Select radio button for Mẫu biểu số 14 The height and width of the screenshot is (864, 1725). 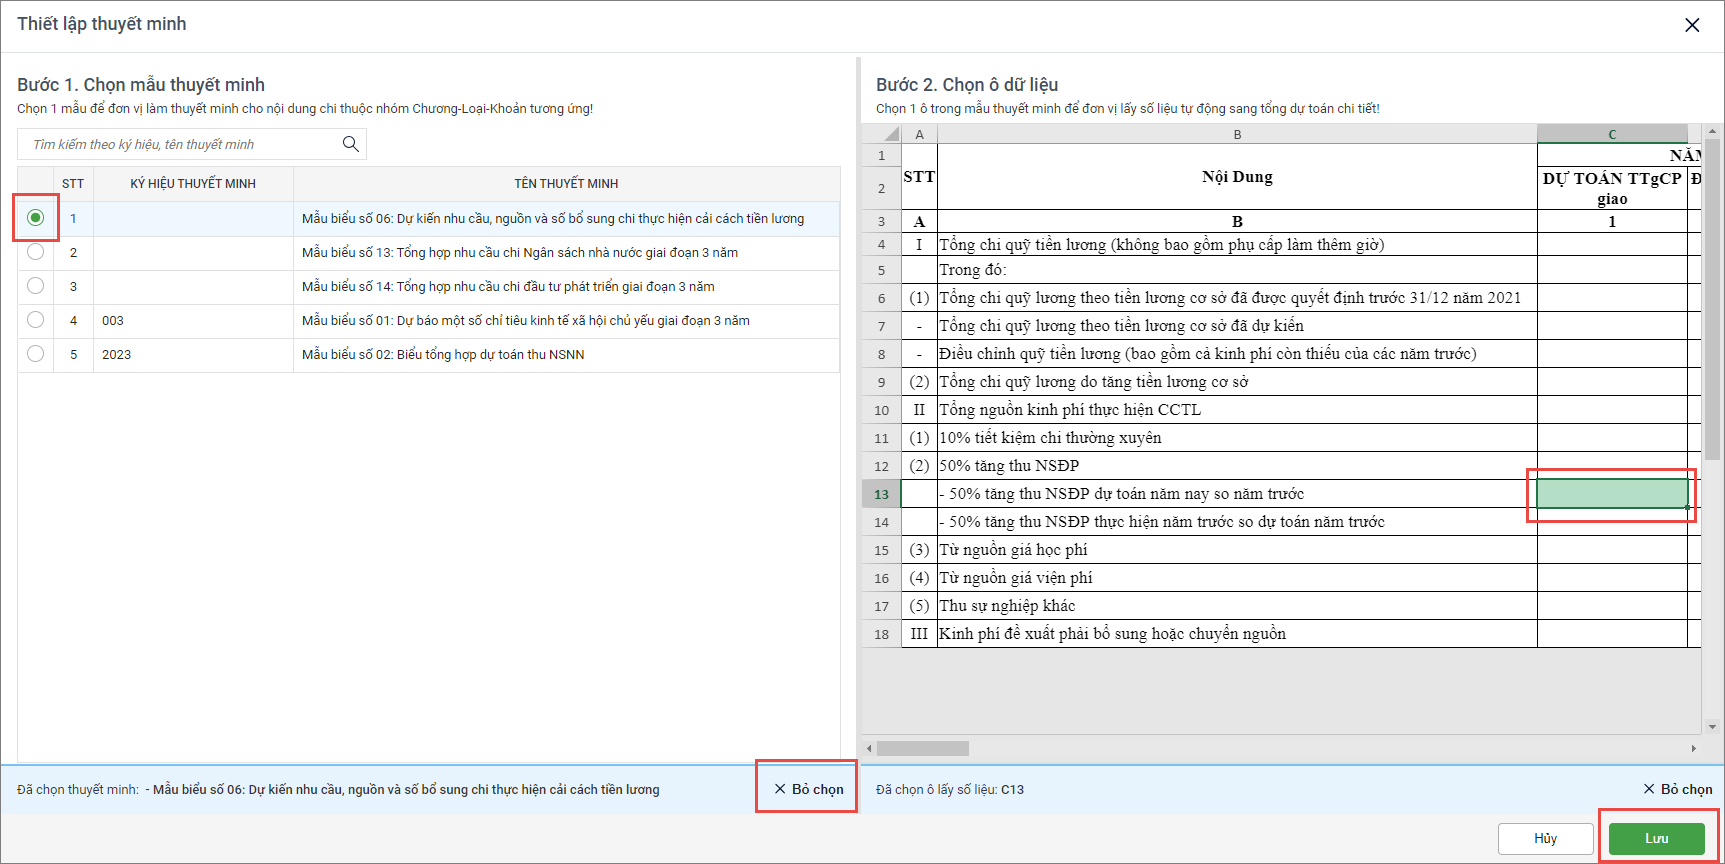pyautogui.click(x=36, y=286)
